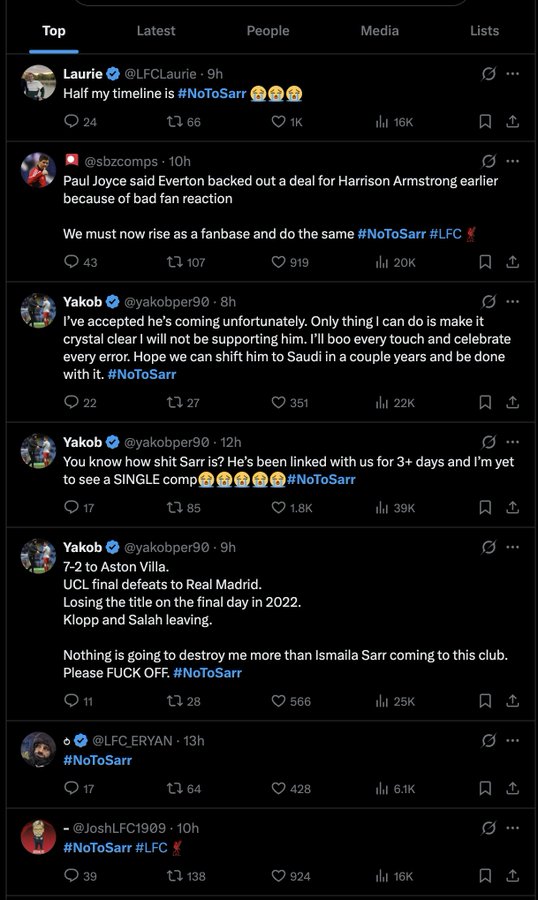Share Yakob's 8h post
This screenshot has height=900, width=538.
[x=512, y=402]
